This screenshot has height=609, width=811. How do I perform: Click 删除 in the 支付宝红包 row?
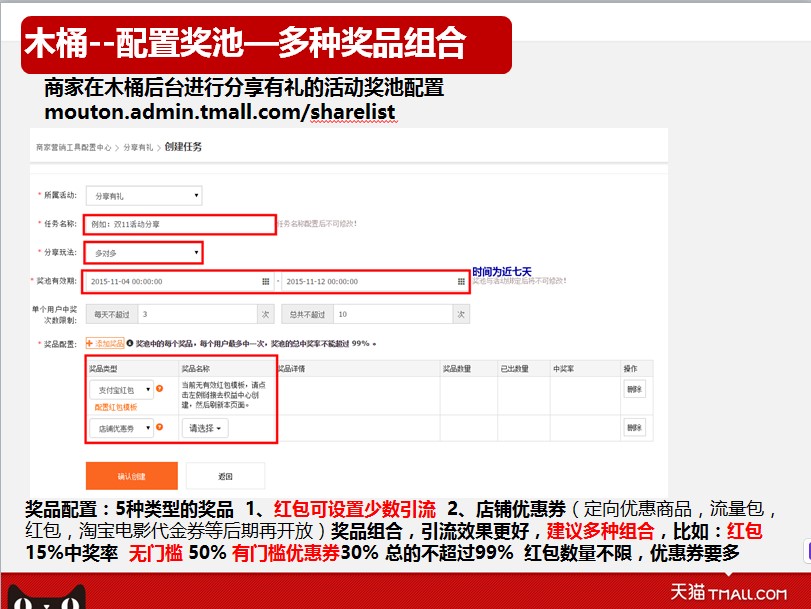tap(634, 389)
